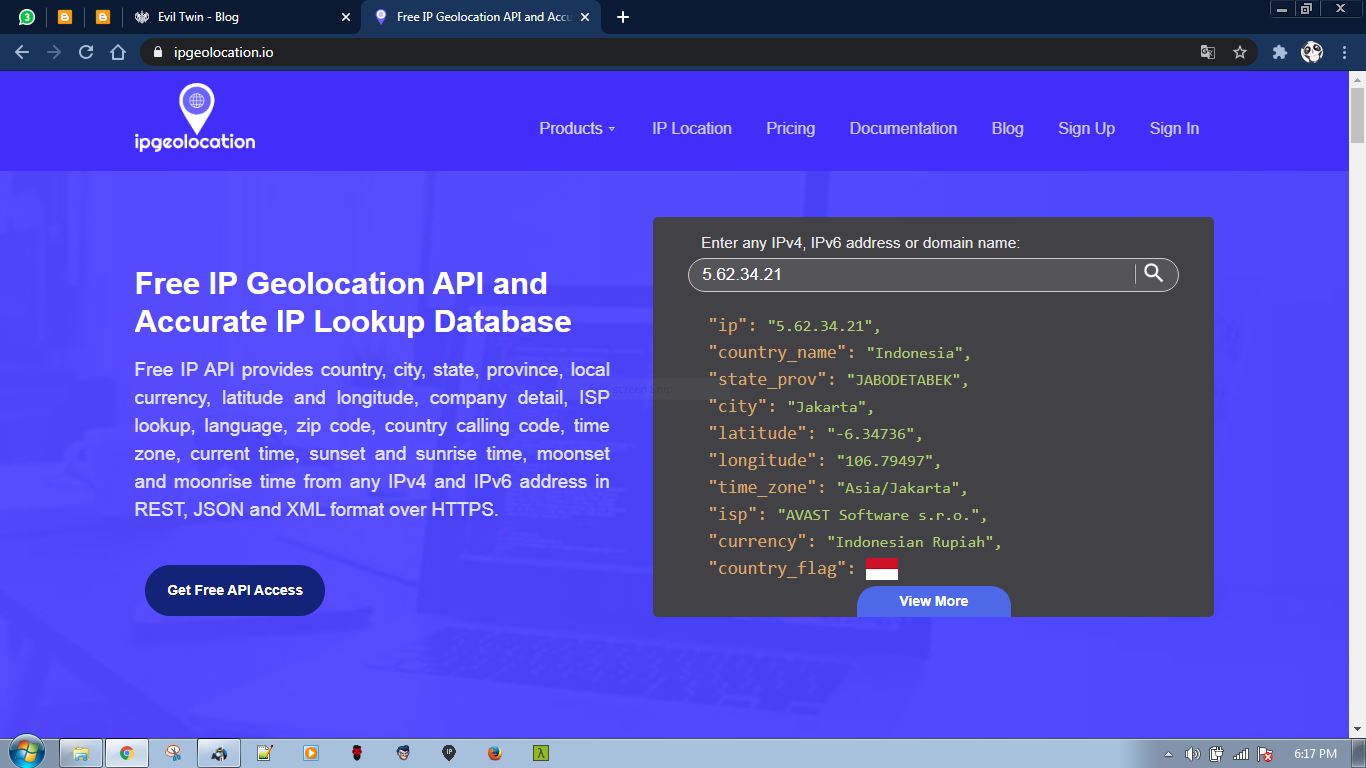This screenshot has width=1366, height=768.
Task: Click the "Jakarta" city value
Action: pos(827,407)
